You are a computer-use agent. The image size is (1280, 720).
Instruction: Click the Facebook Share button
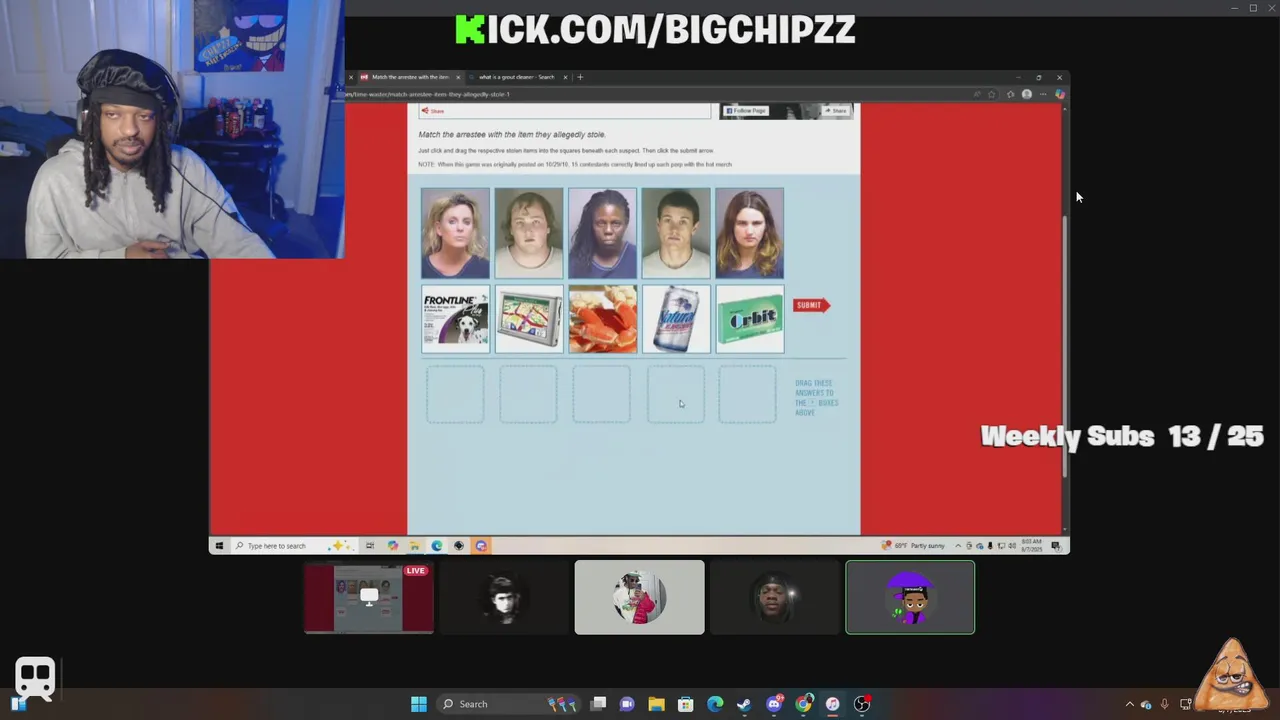[x=836, y=111]
